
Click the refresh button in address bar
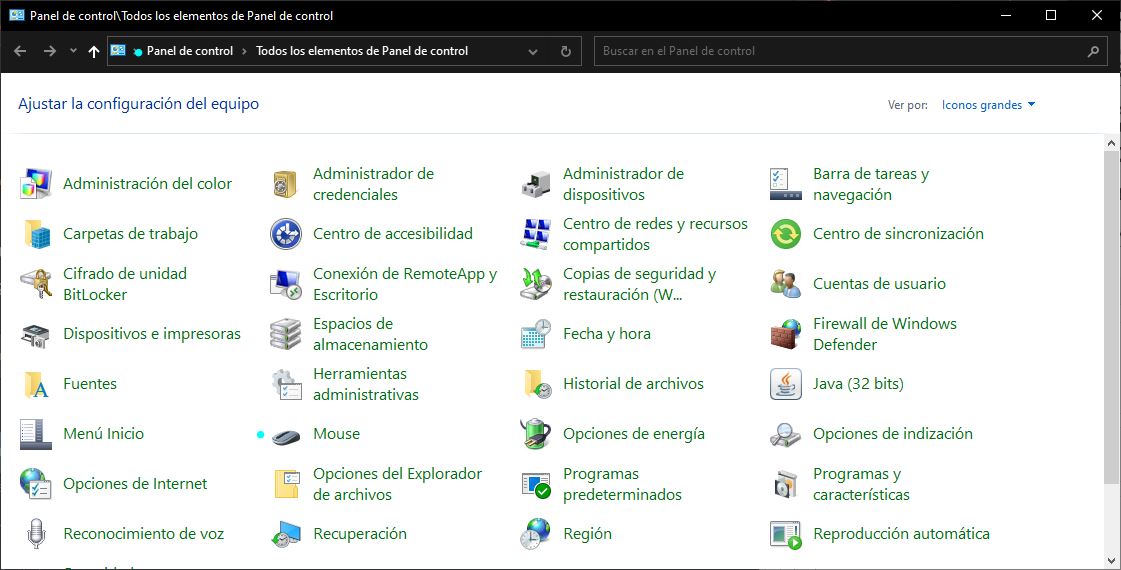point(566,51)
